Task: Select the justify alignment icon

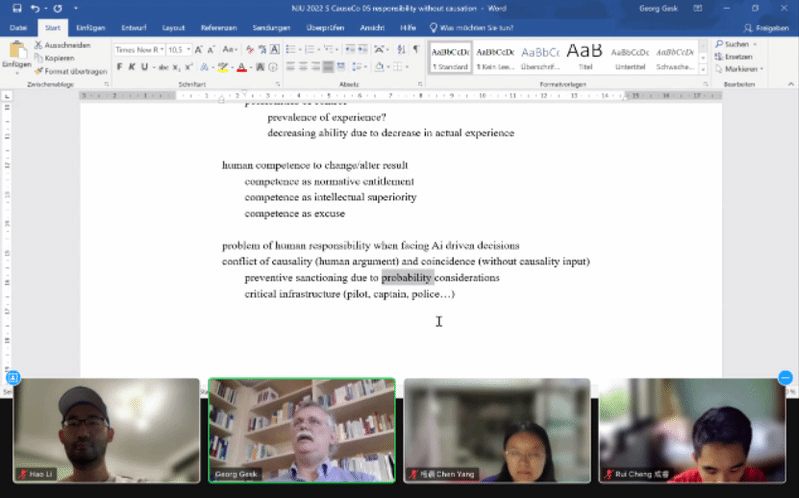Action: [x=328, y=67]
